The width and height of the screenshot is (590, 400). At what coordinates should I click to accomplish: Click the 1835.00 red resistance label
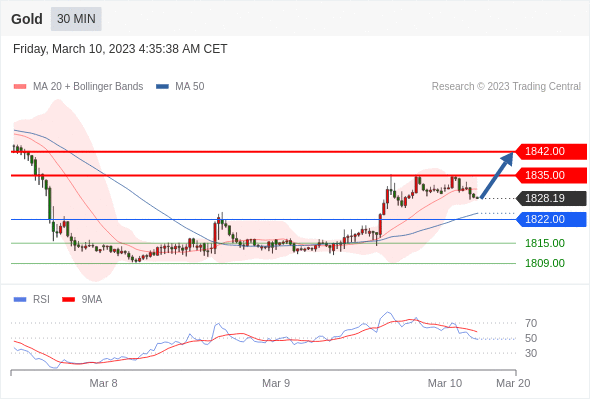click(551, 175)
